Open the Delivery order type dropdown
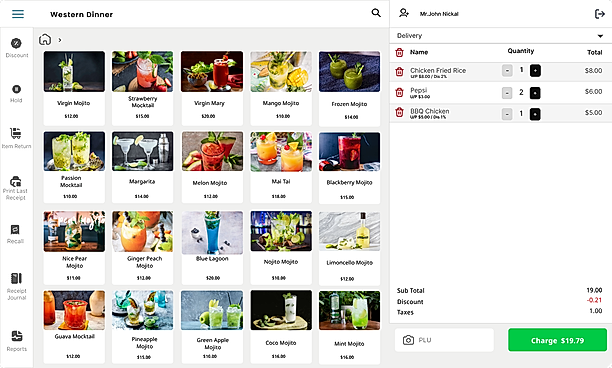The height and width of the screenshot is (368, 612). (x=501, y=36)
